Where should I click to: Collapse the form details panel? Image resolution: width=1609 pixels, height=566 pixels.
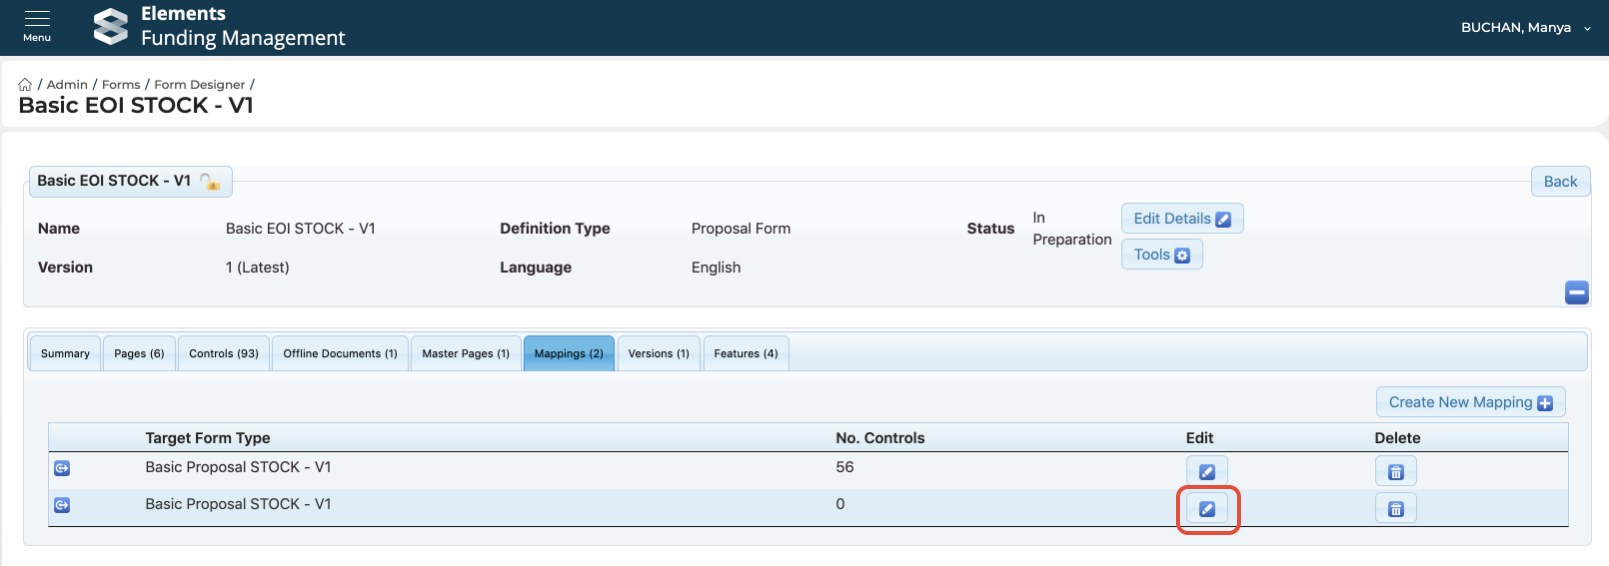click(1576, 292)
